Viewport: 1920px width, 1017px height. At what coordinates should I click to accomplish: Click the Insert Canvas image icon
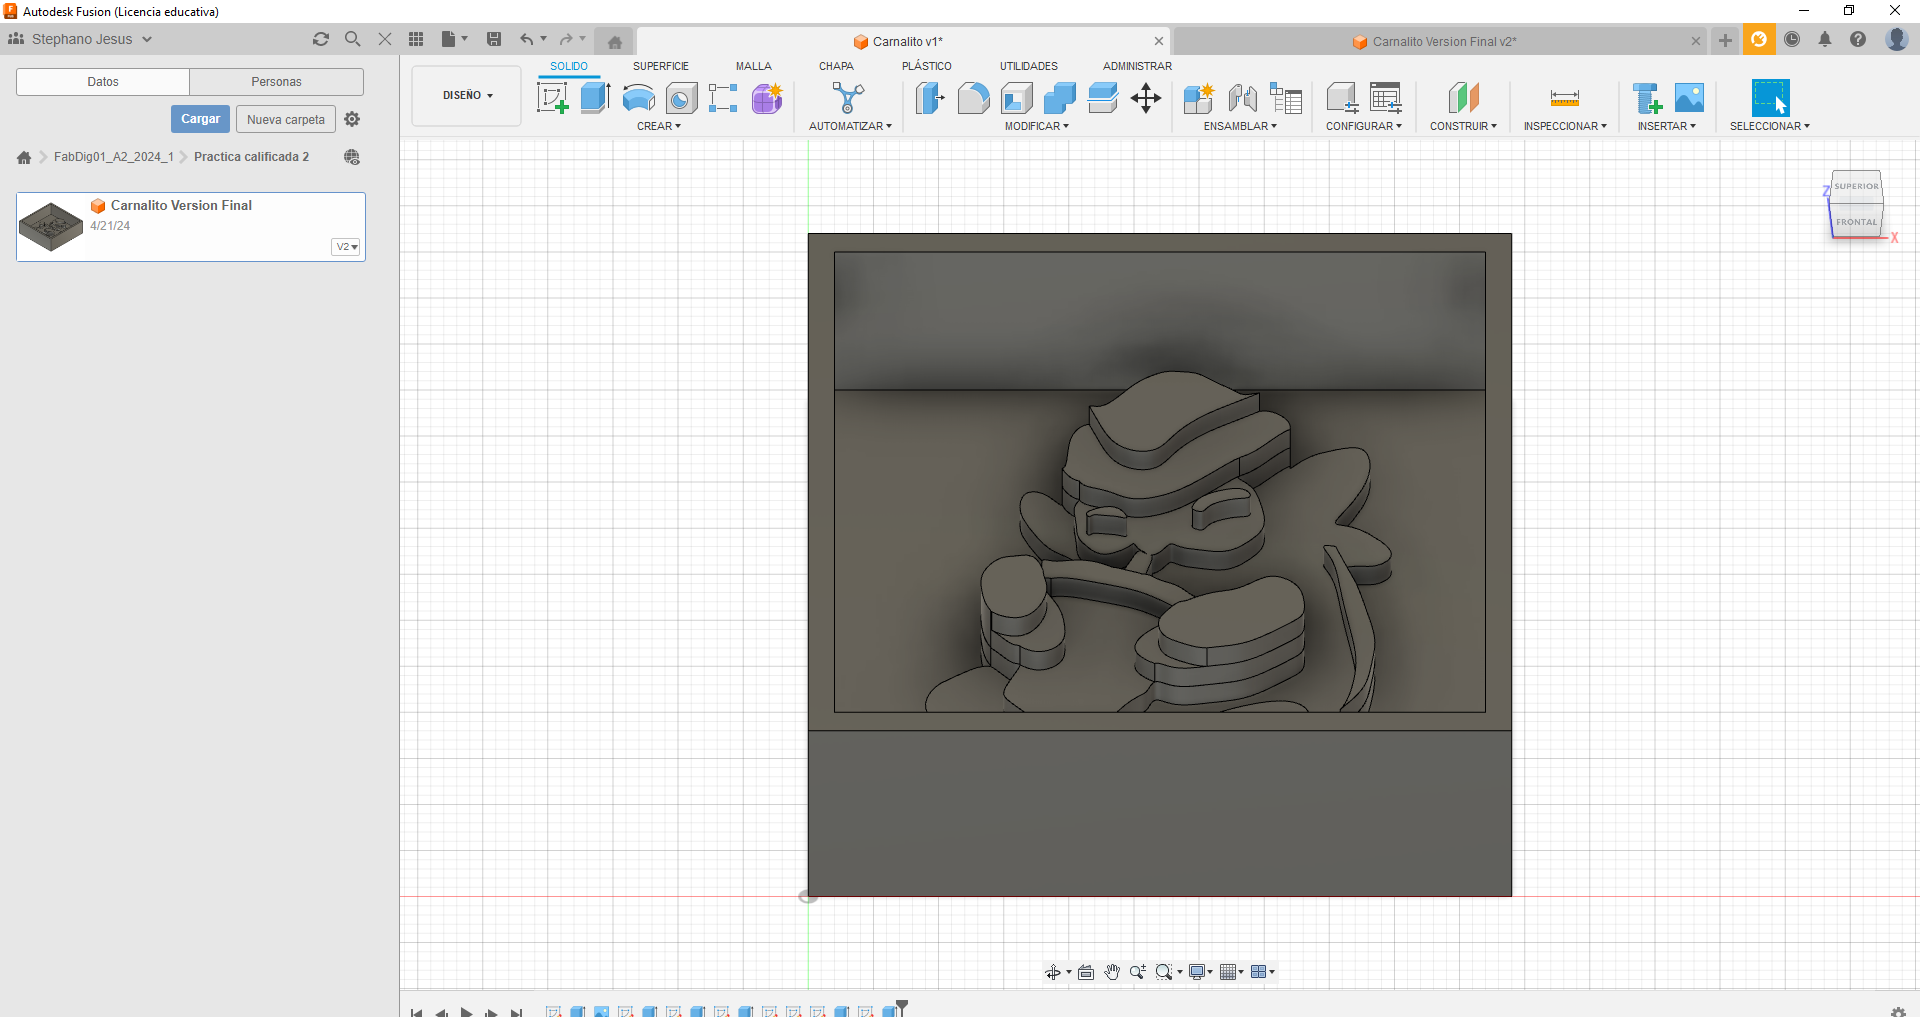1689,98
